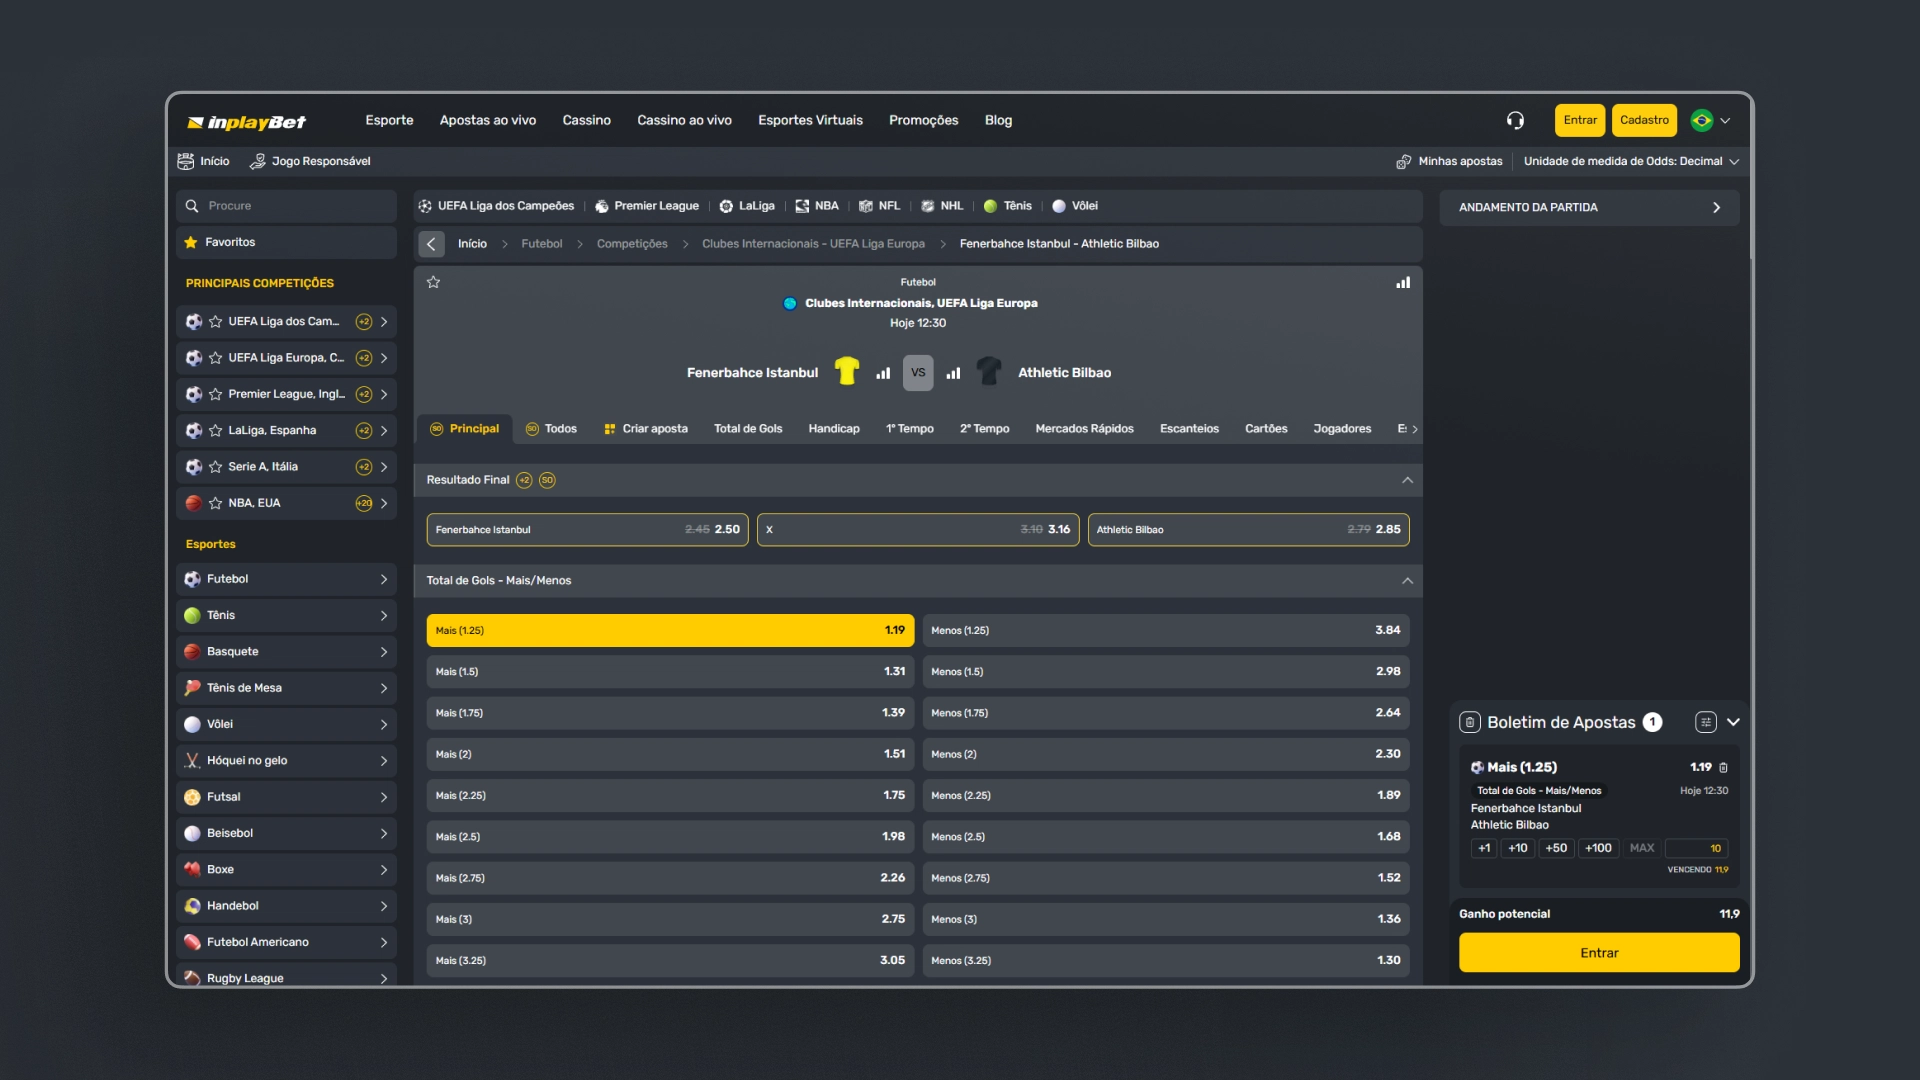Open live support headset icon
1920x1080 pixels.
(1515, 121)
